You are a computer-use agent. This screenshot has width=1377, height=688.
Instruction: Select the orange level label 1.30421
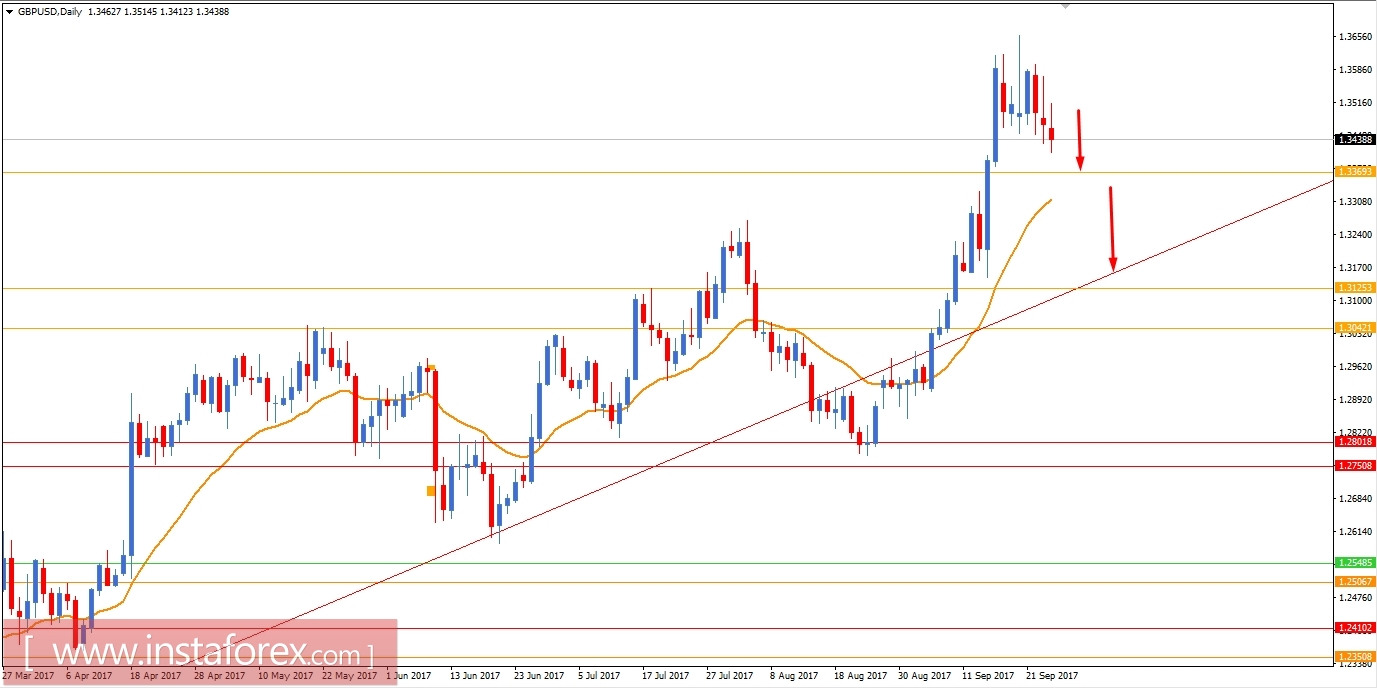click(x=1355, y=327)
